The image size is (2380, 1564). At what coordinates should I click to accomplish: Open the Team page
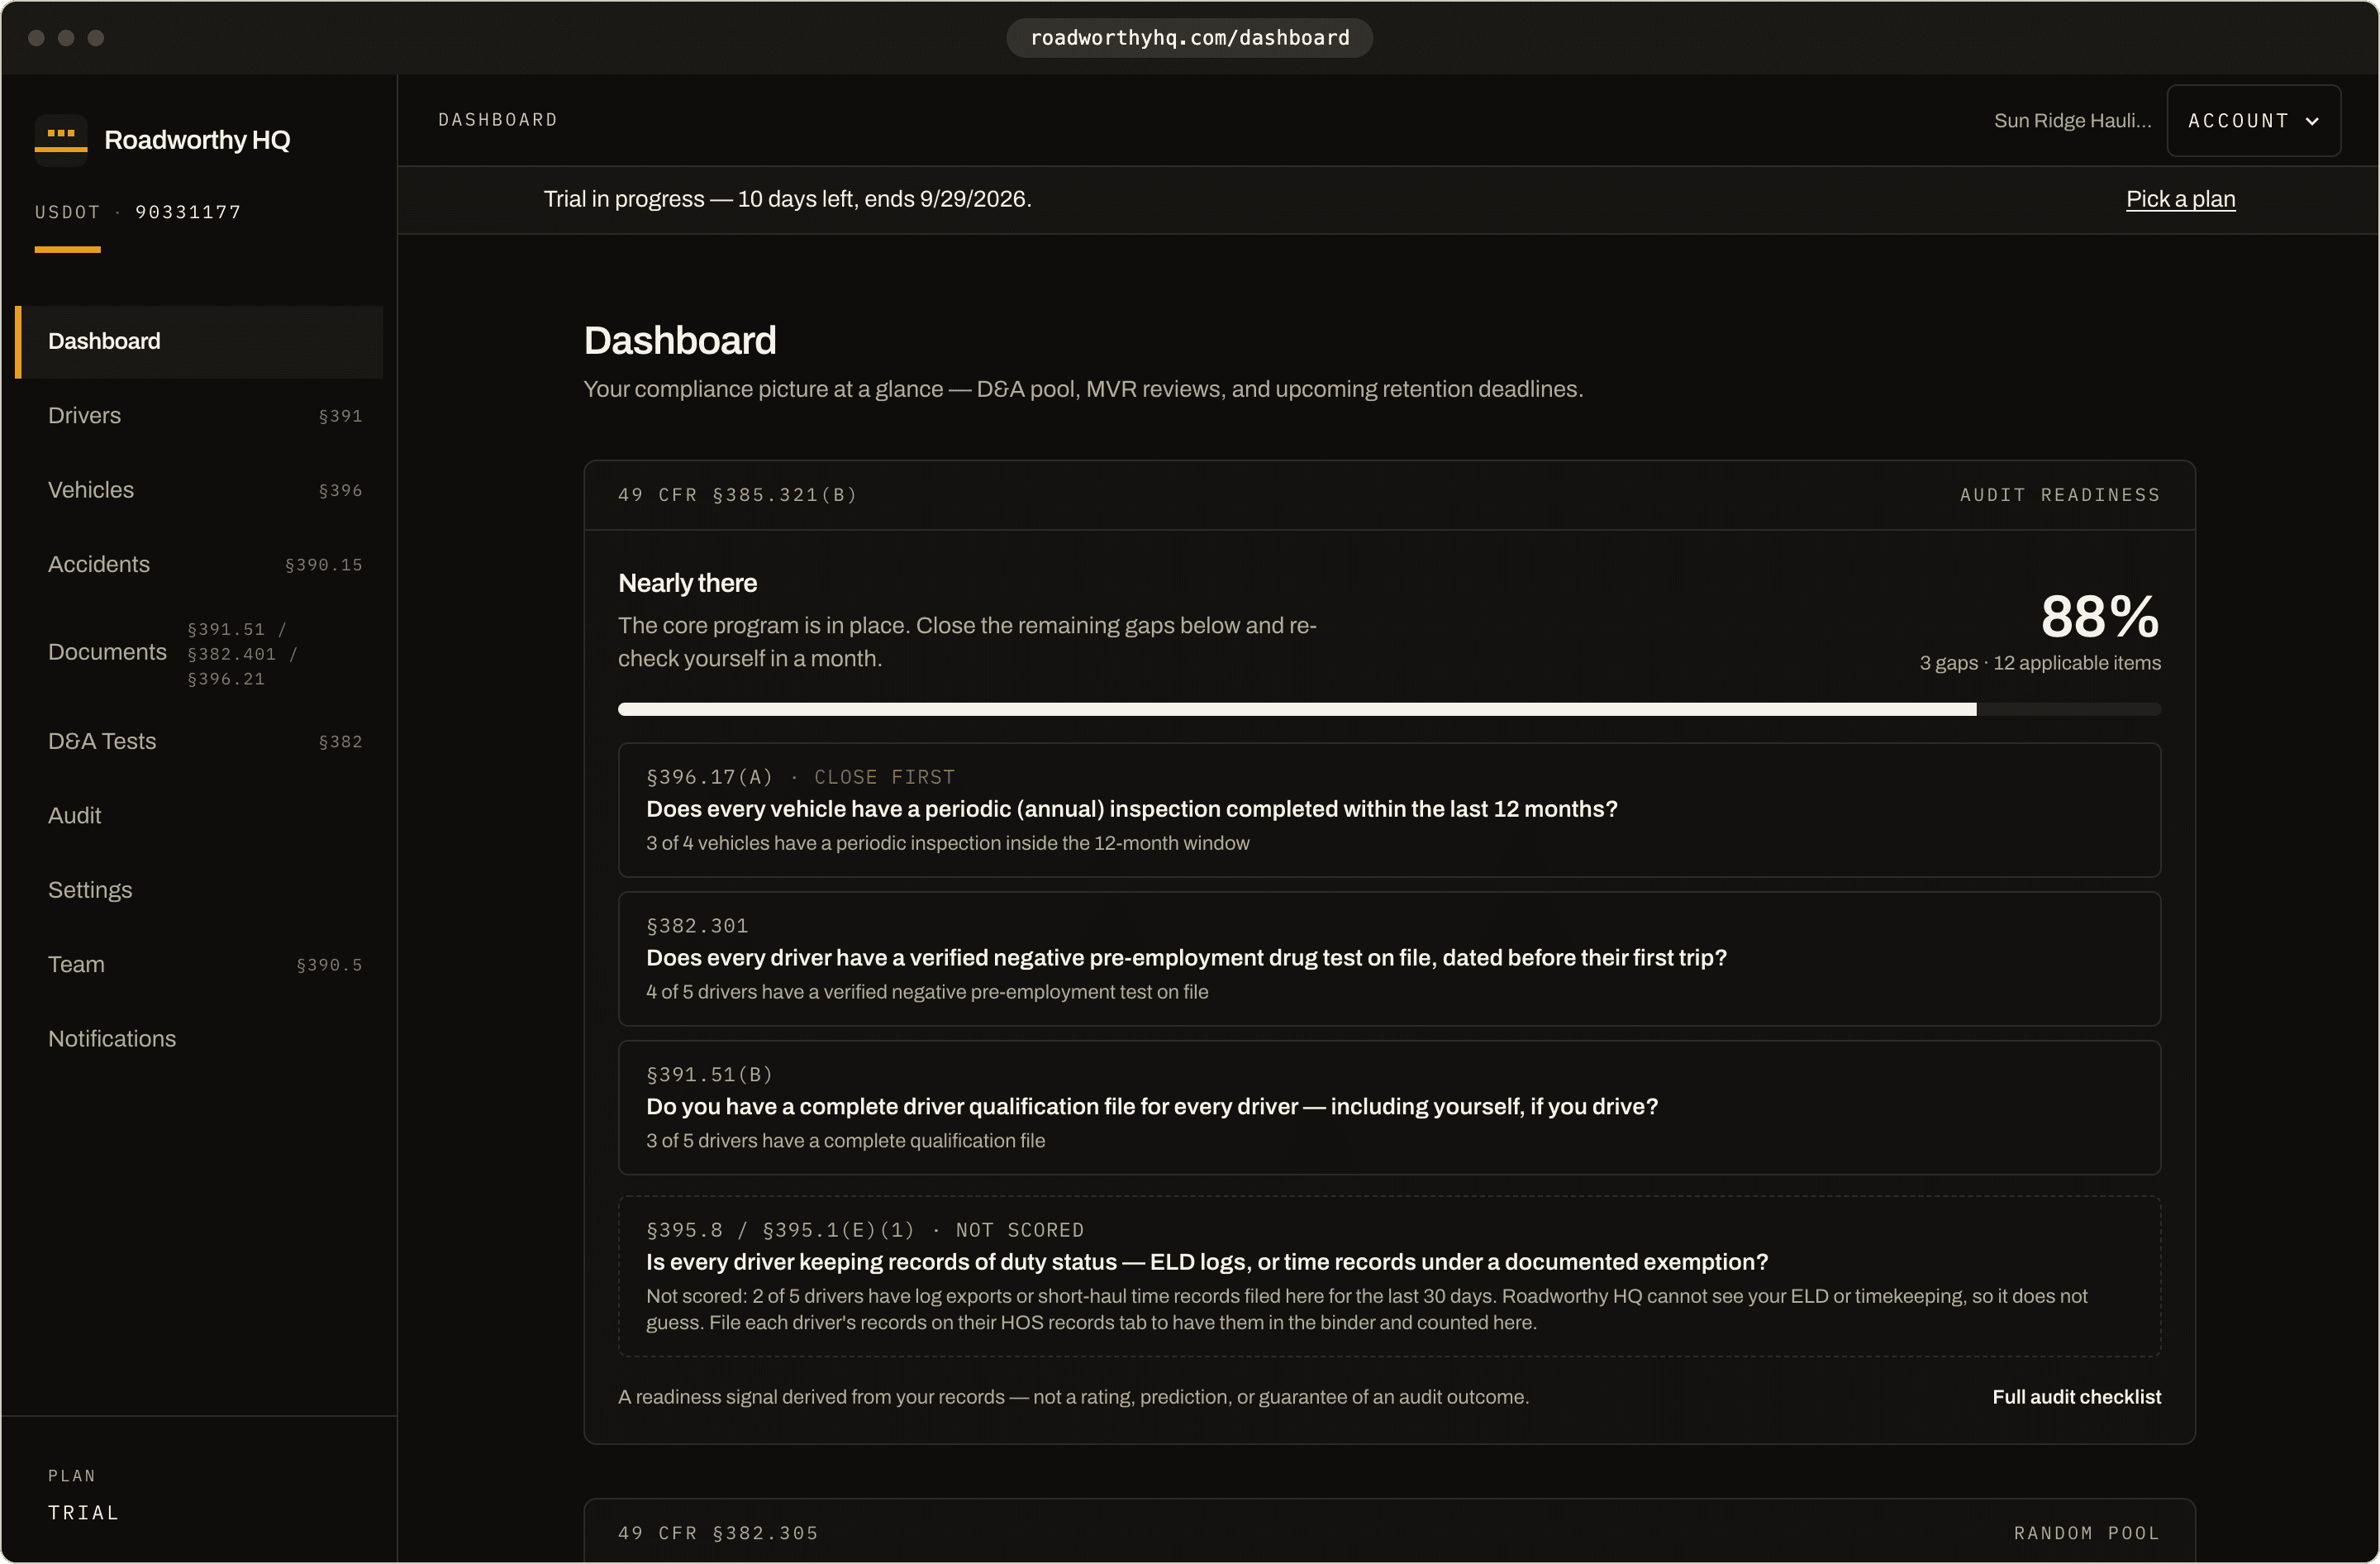click(200, 965)
